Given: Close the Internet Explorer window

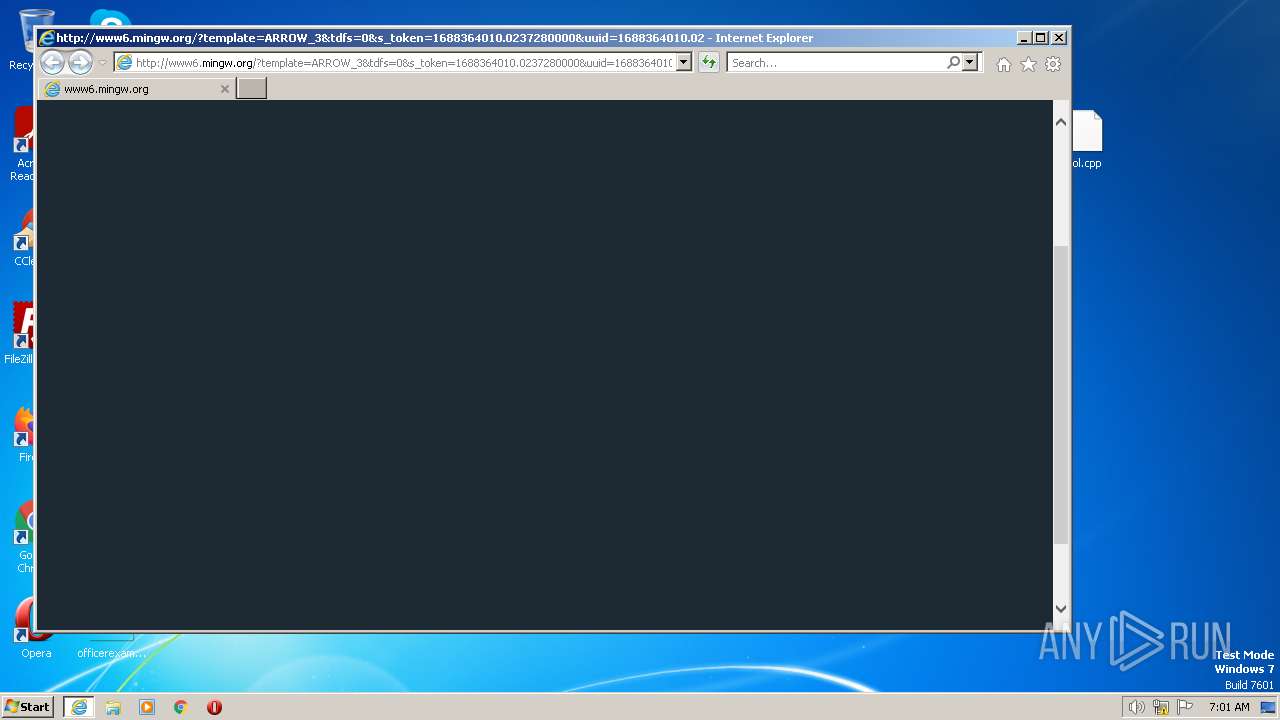Looking at the screenshot, I should [1059, 38].
